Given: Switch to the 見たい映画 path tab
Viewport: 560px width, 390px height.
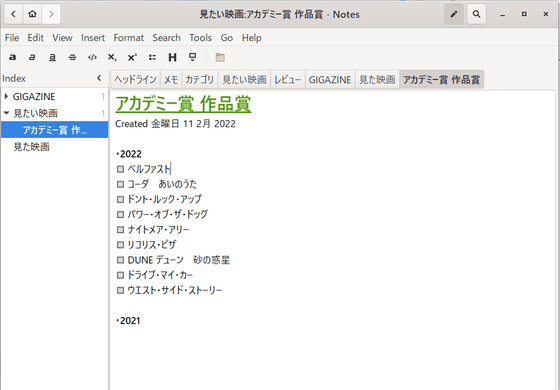Looking at the screenshot, I should [x=245, y=79].
